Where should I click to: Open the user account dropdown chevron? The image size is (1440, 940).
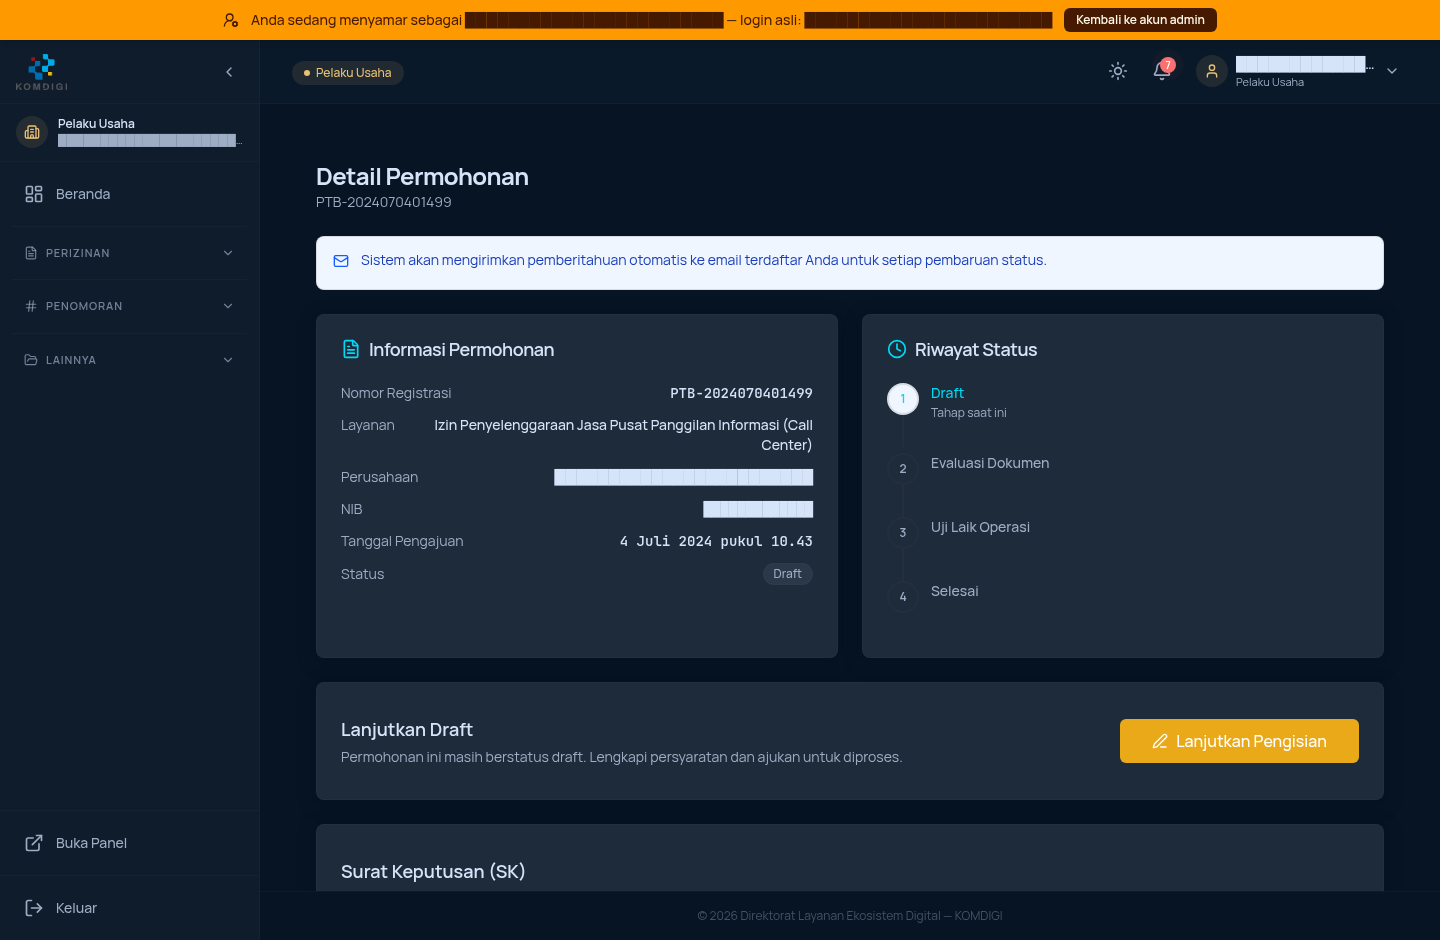(x=1392, y=71)
